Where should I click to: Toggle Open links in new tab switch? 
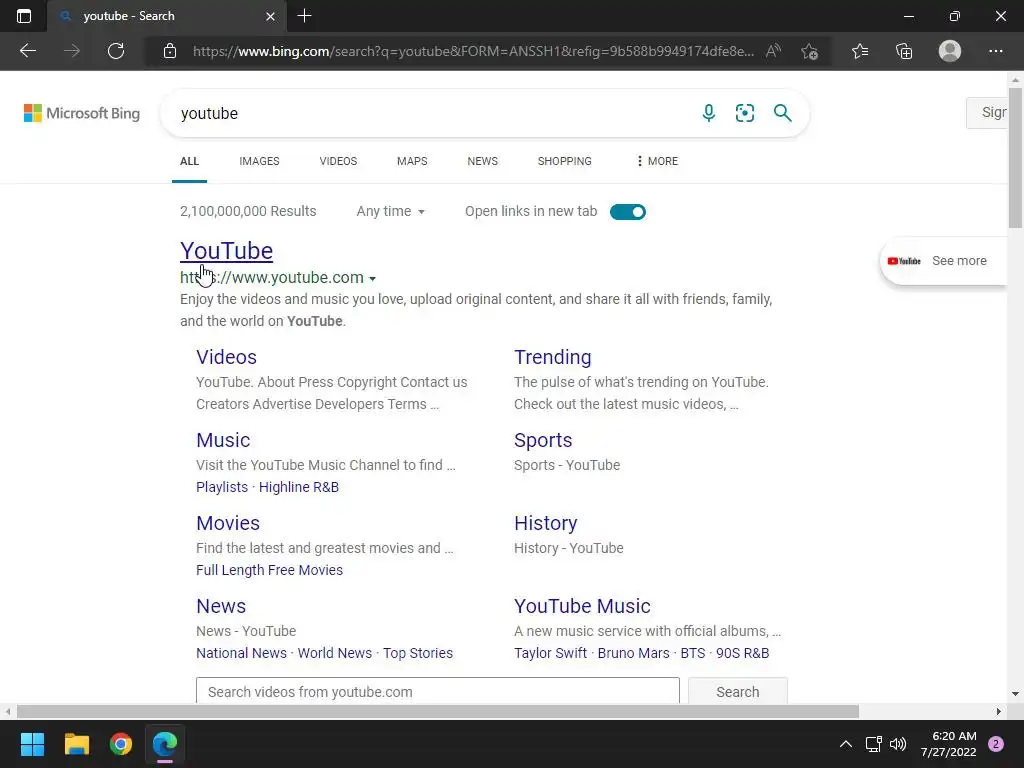click(x=628, y=212)
